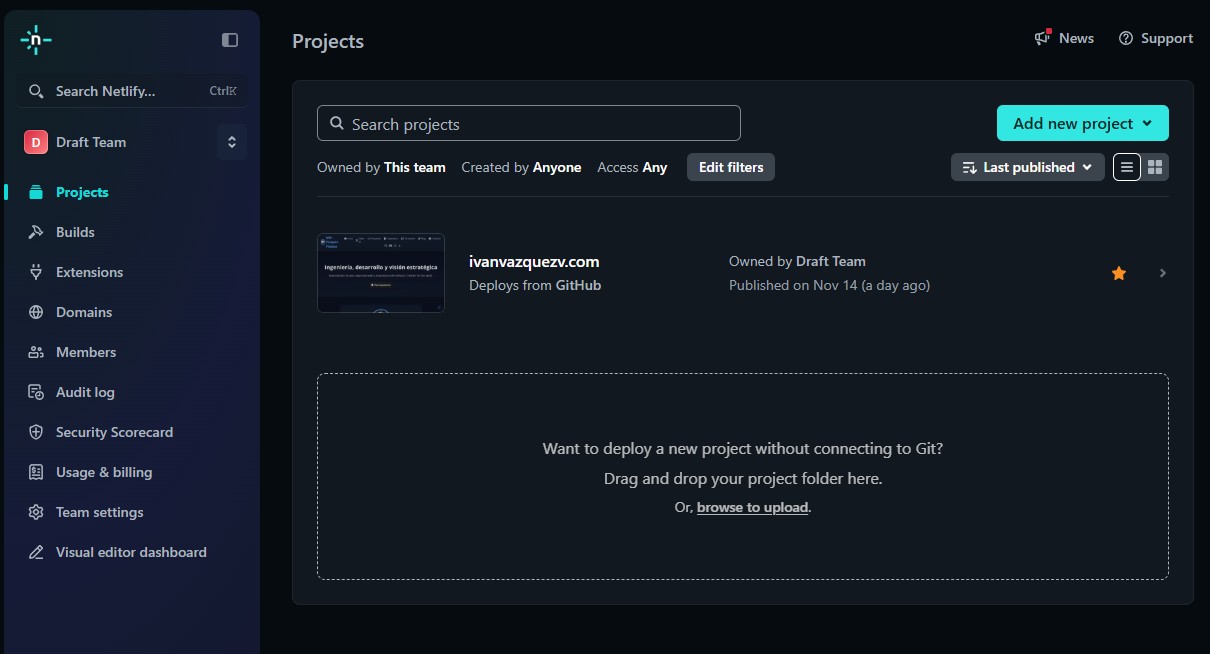Image resolution: width=1210 pixels, height=654 pixels.
Task: Open the ivanvazquezv.com project thumbnail
Action: (381, 273)
